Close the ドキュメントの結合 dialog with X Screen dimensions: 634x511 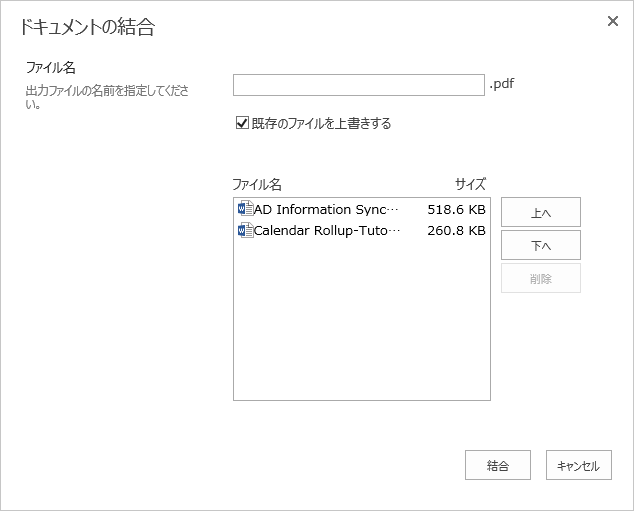(x=613, y=21)
